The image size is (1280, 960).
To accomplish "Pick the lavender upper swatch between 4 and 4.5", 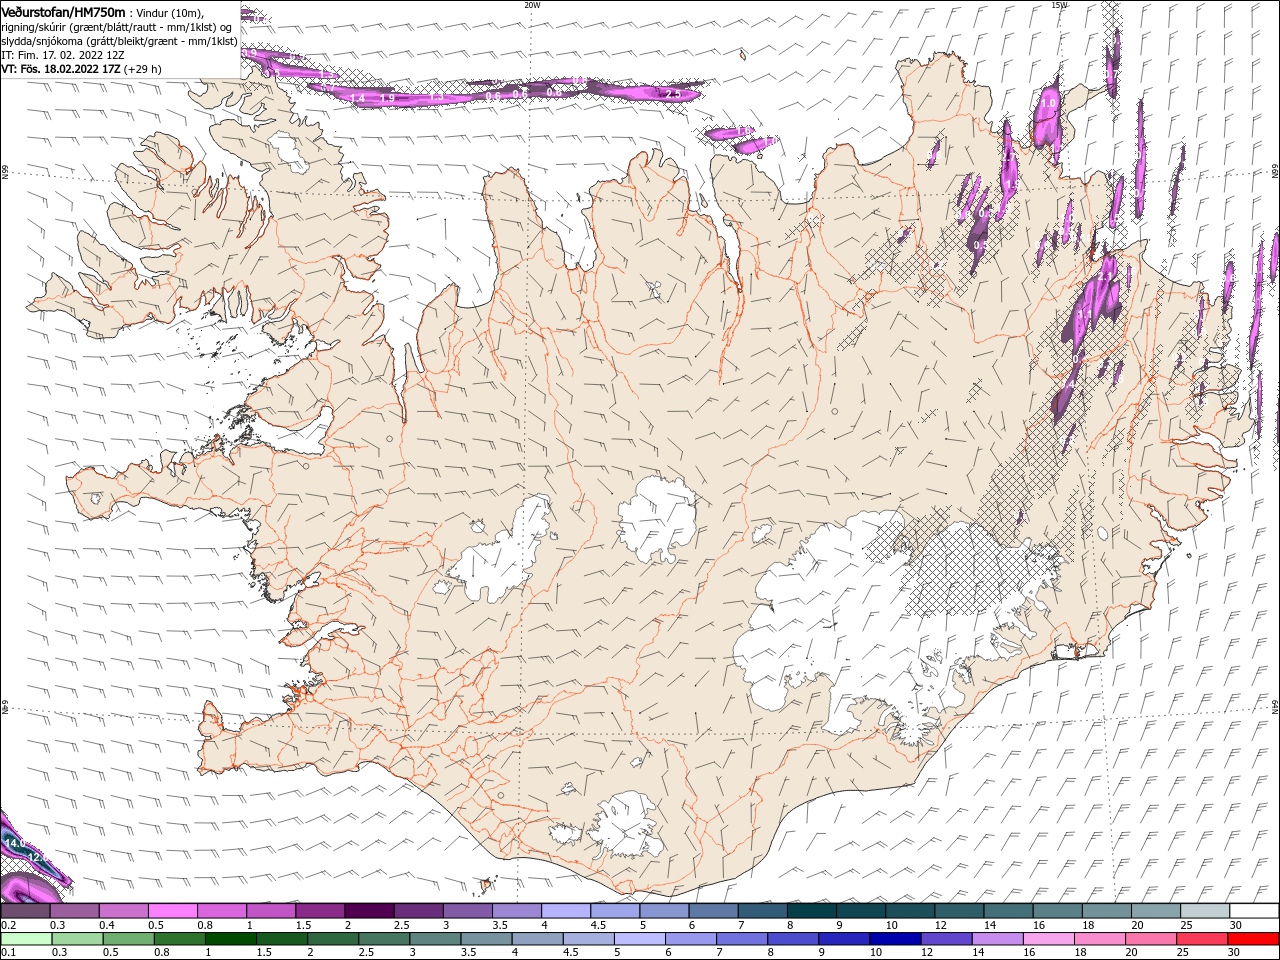I will 566,910.
